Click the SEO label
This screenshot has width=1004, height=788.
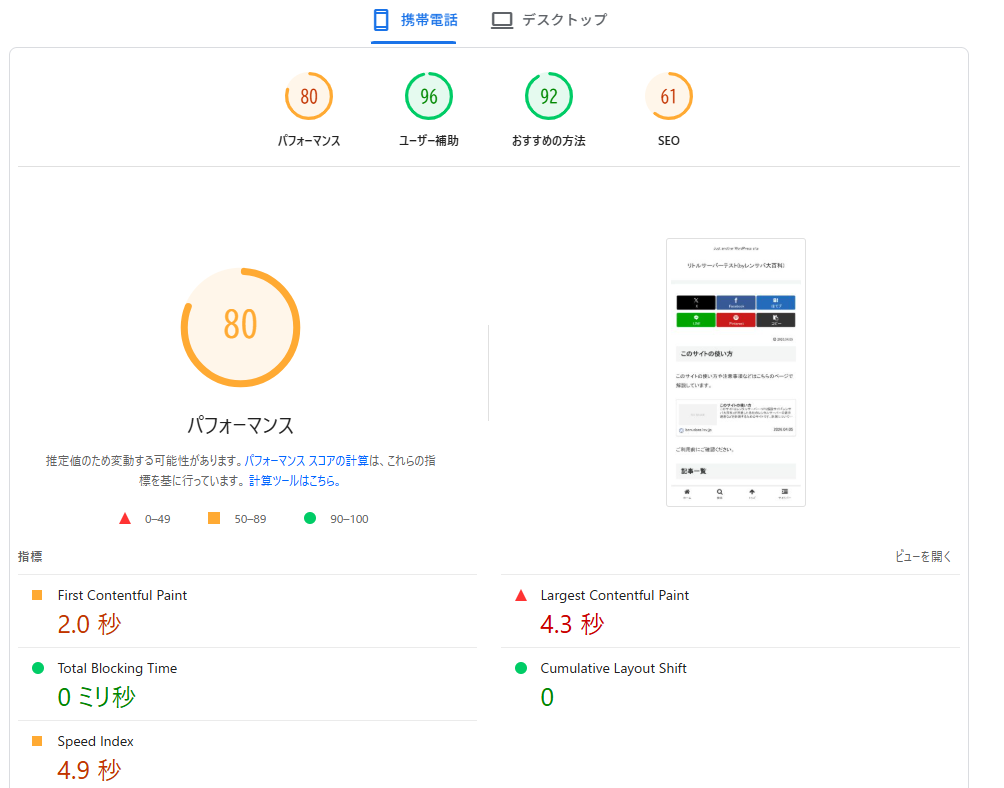(x=668, y=141)
